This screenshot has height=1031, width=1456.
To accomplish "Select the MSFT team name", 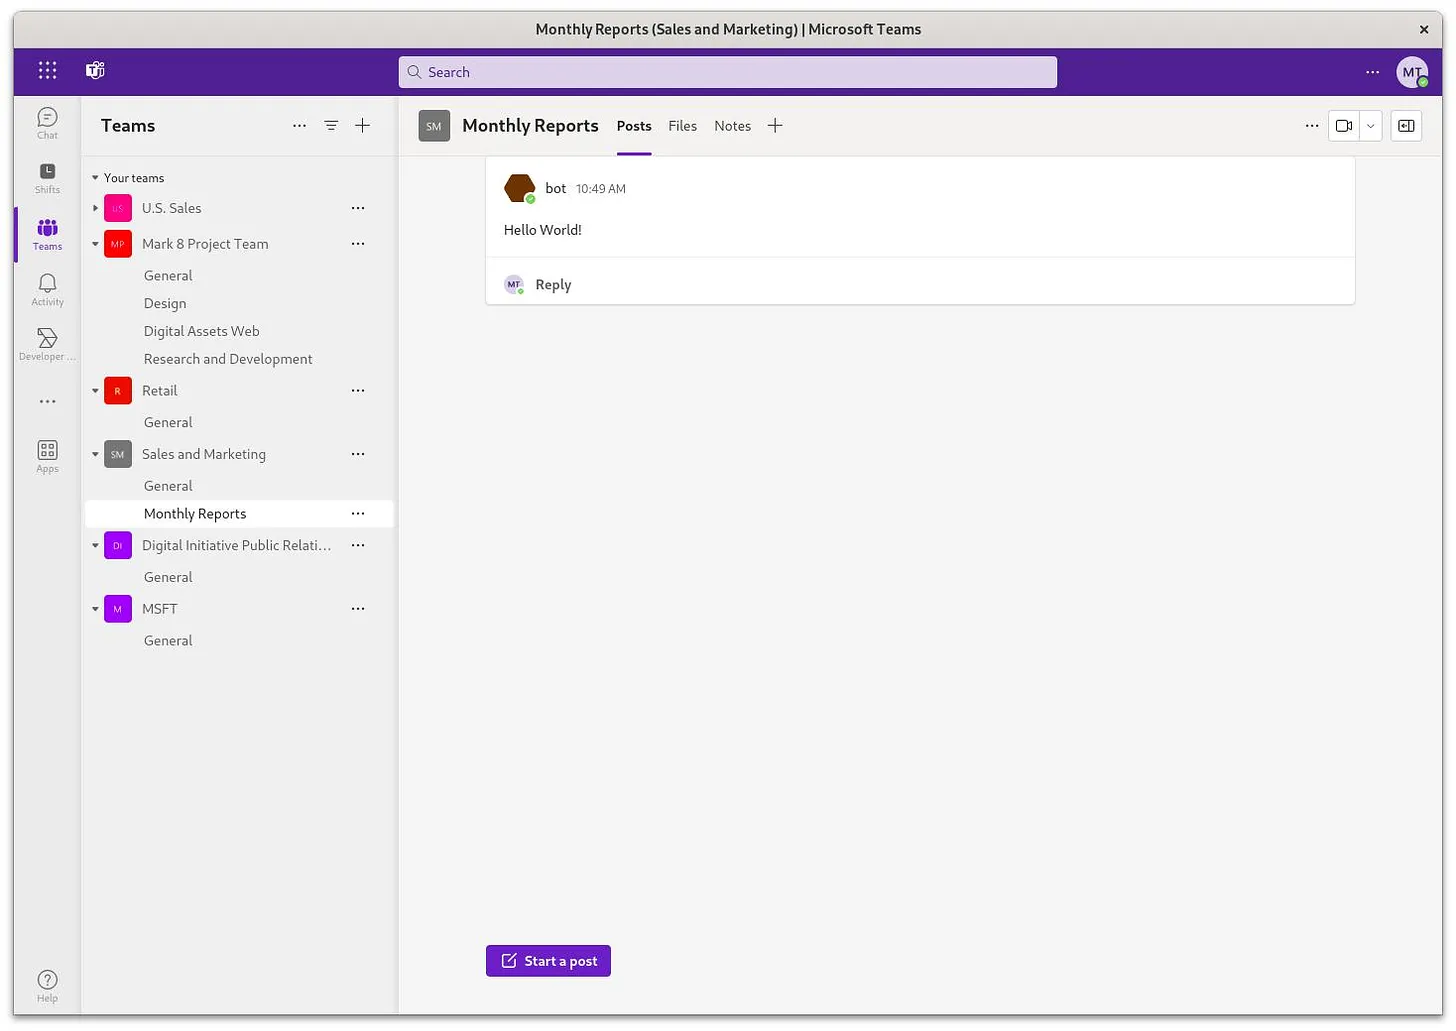I will 160,609.
